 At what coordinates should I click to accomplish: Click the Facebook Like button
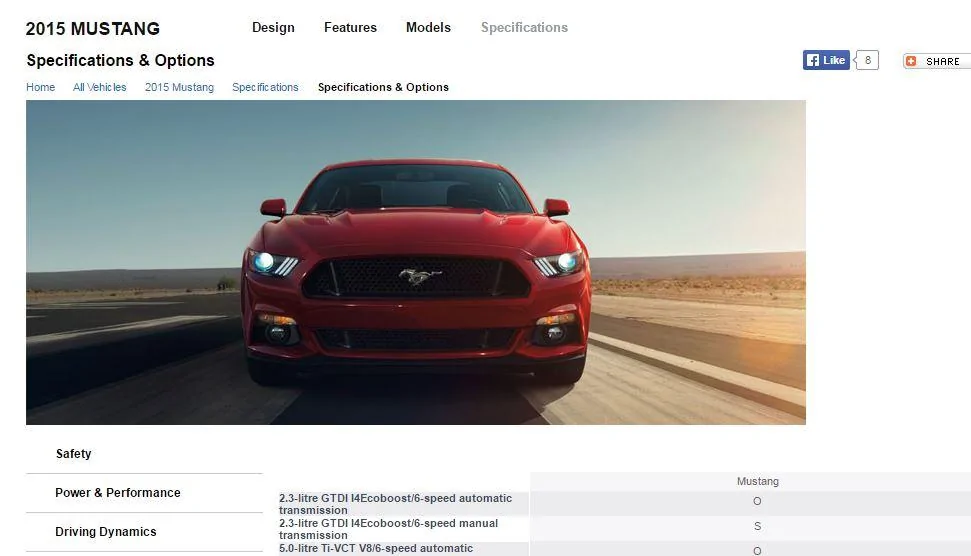point(826,60)
